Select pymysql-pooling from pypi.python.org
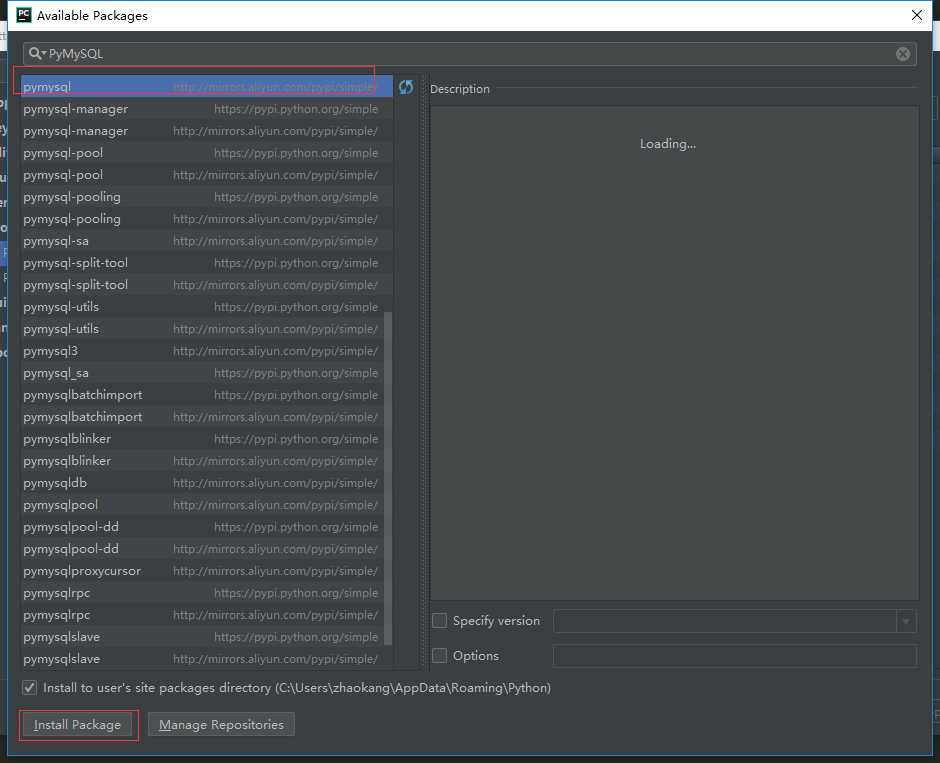This screenshot has width=940, height=763. click(x=207, y=197)
